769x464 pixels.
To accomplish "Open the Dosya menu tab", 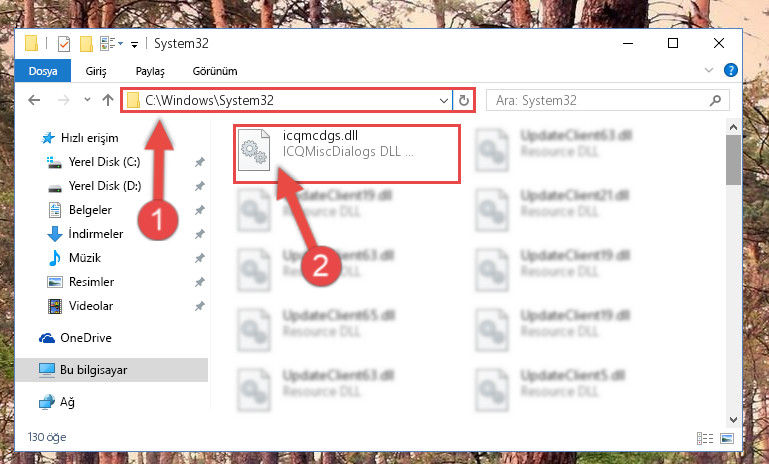I will click(43, 71).
